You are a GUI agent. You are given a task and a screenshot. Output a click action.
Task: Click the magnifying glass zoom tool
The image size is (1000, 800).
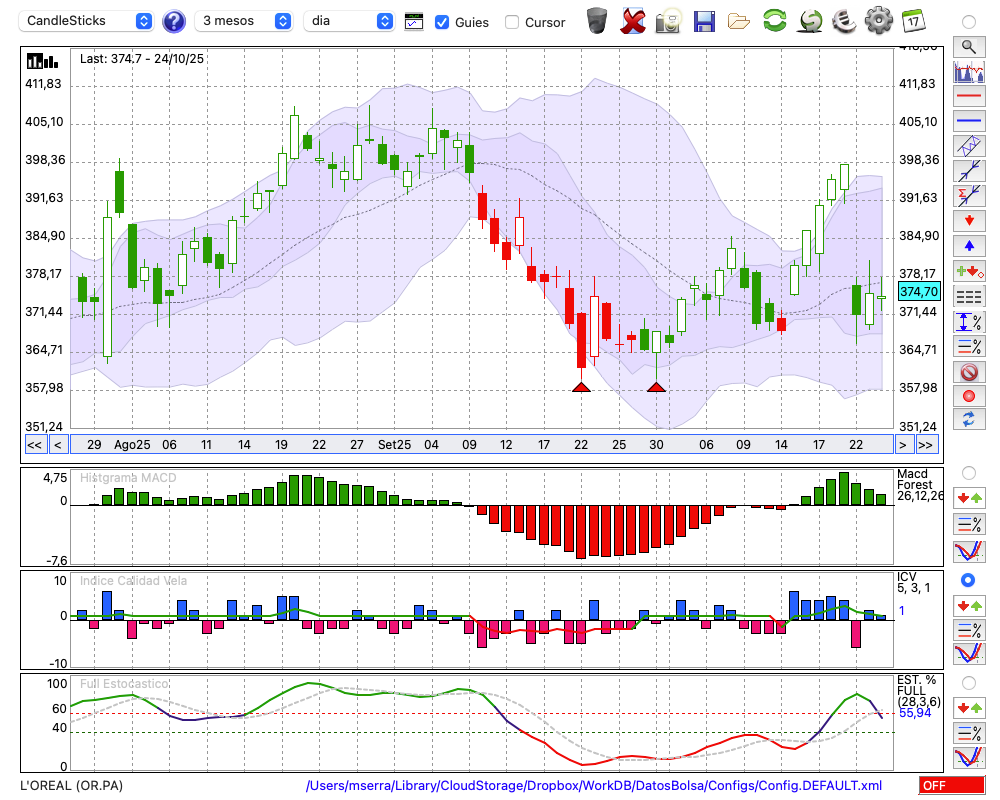(969, 47)
